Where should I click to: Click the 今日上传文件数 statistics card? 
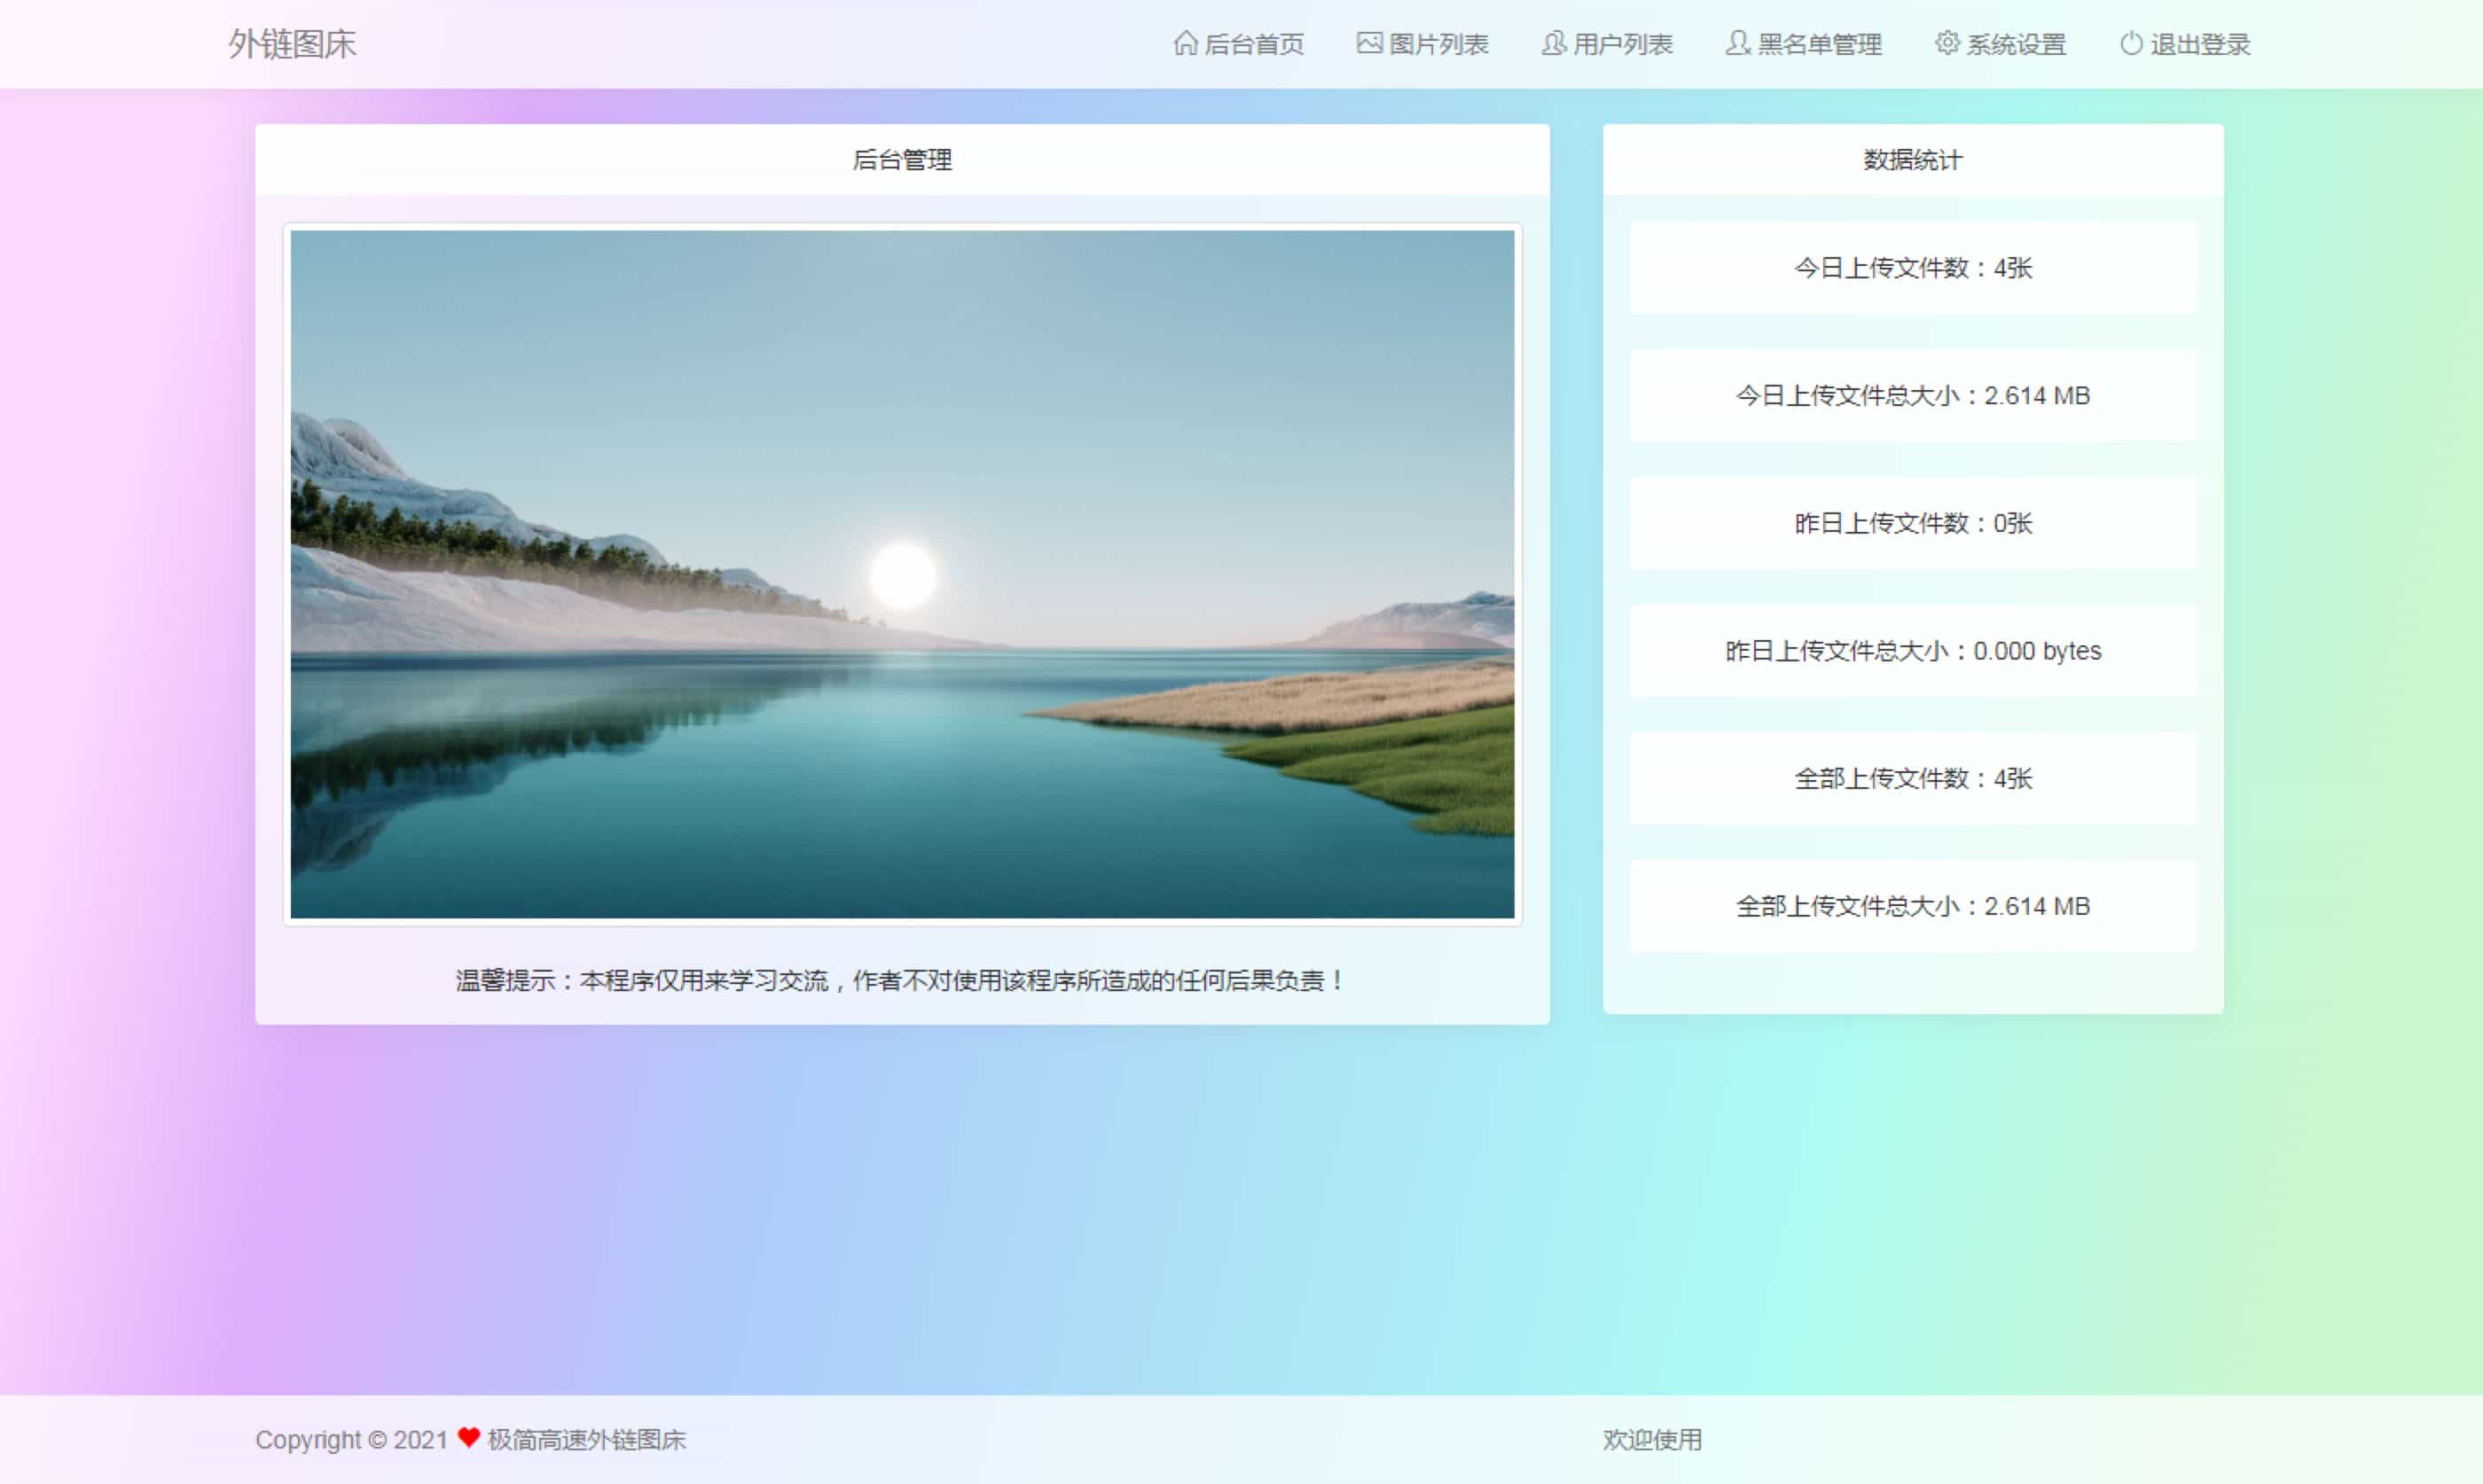point(1912,268)
